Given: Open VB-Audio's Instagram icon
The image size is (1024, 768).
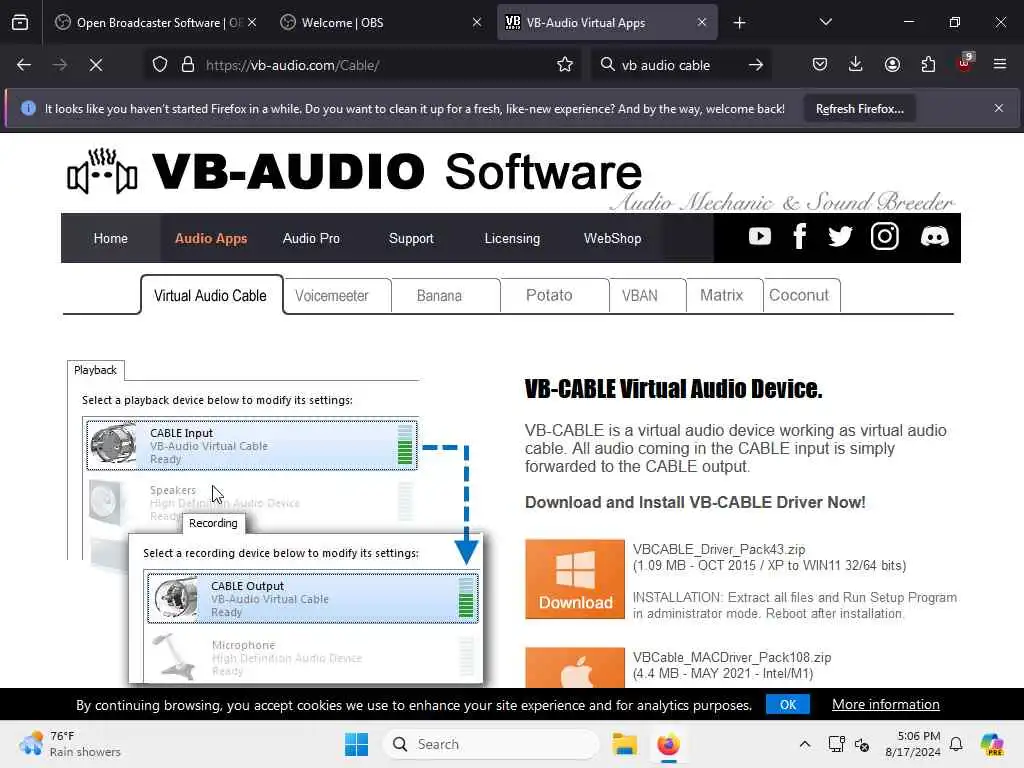Looking at the screenshot, I should [884, 236].
